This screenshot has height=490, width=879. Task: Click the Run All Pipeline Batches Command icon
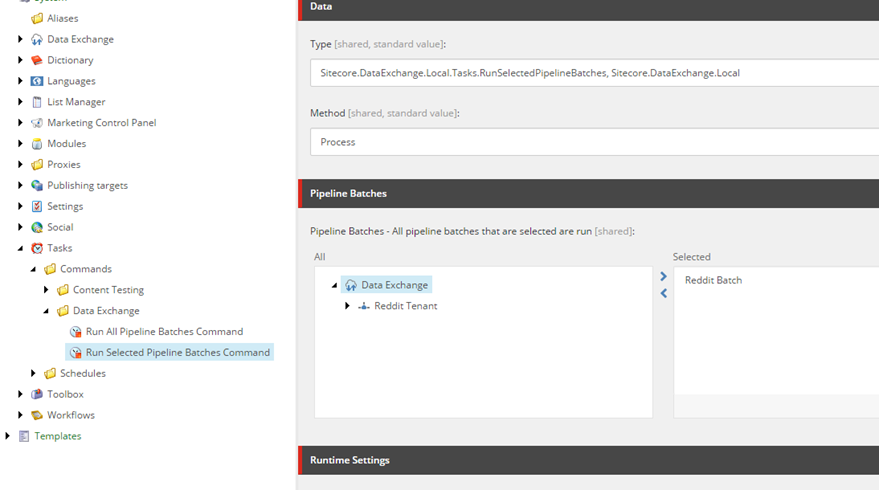75,332
